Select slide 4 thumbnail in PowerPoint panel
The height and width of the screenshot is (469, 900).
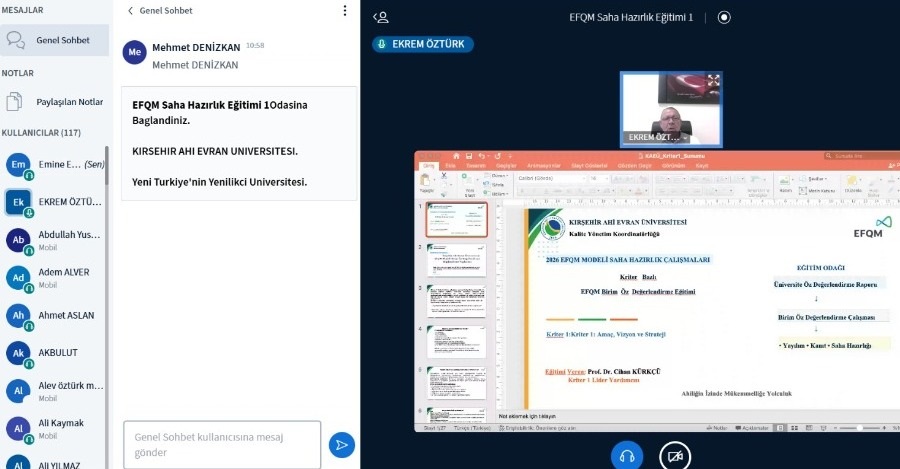tap(456, 343)
